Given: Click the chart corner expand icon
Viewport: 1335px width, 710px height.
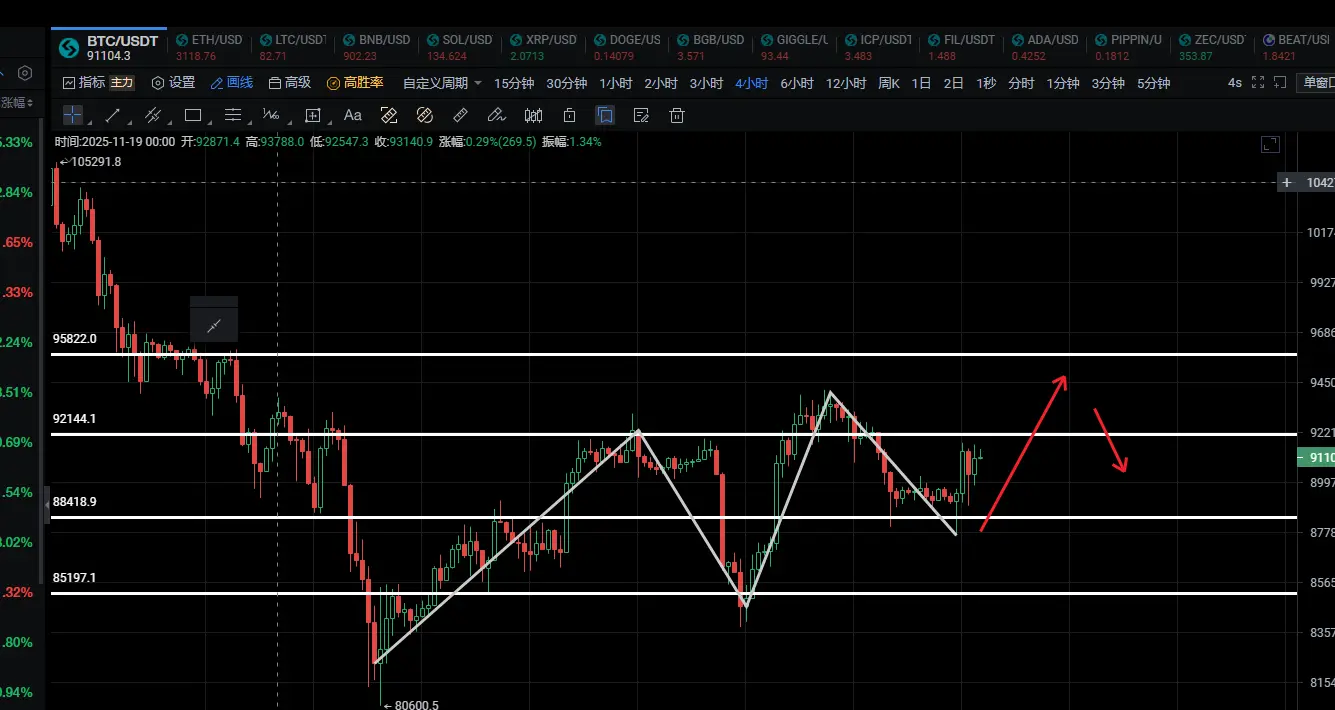Looking at the screenshot, I should [x=1270, y=144].
